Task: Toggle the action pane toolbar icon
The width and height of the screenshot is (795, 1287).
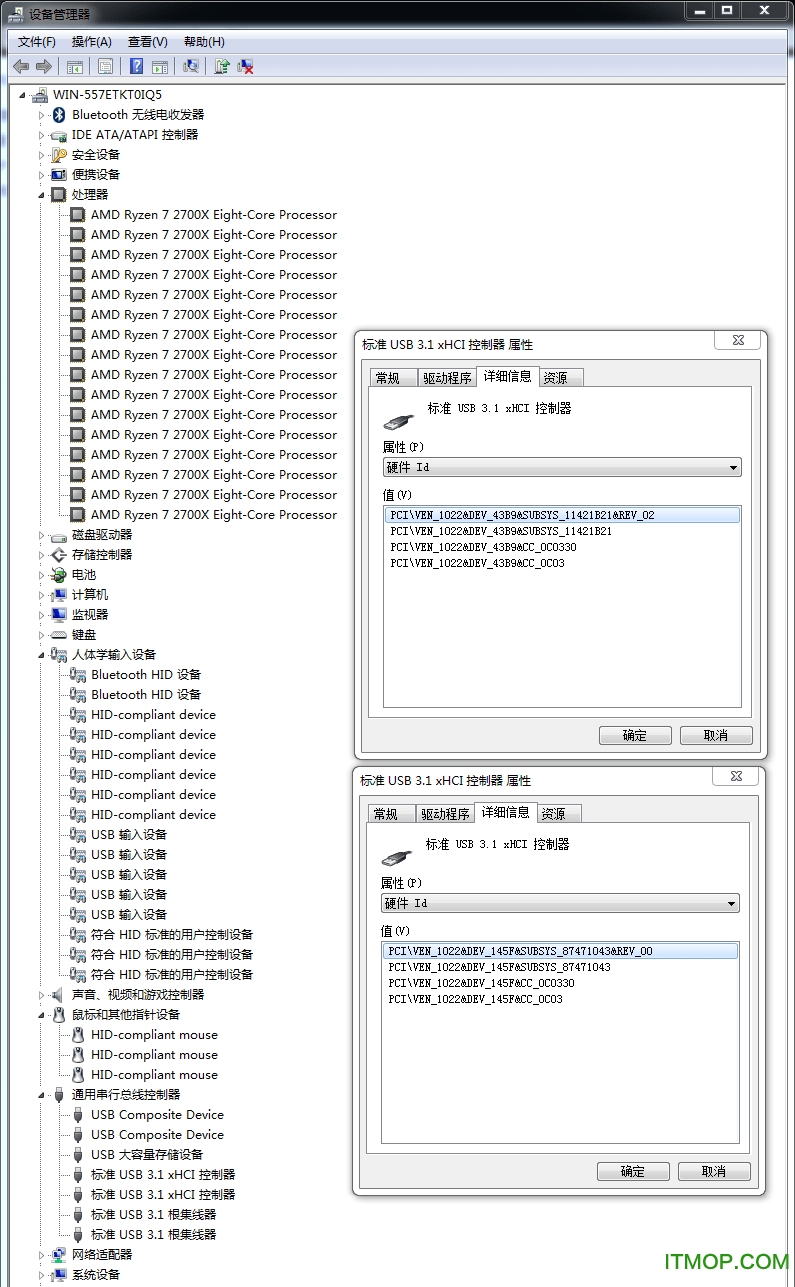Action: (159, 67)
